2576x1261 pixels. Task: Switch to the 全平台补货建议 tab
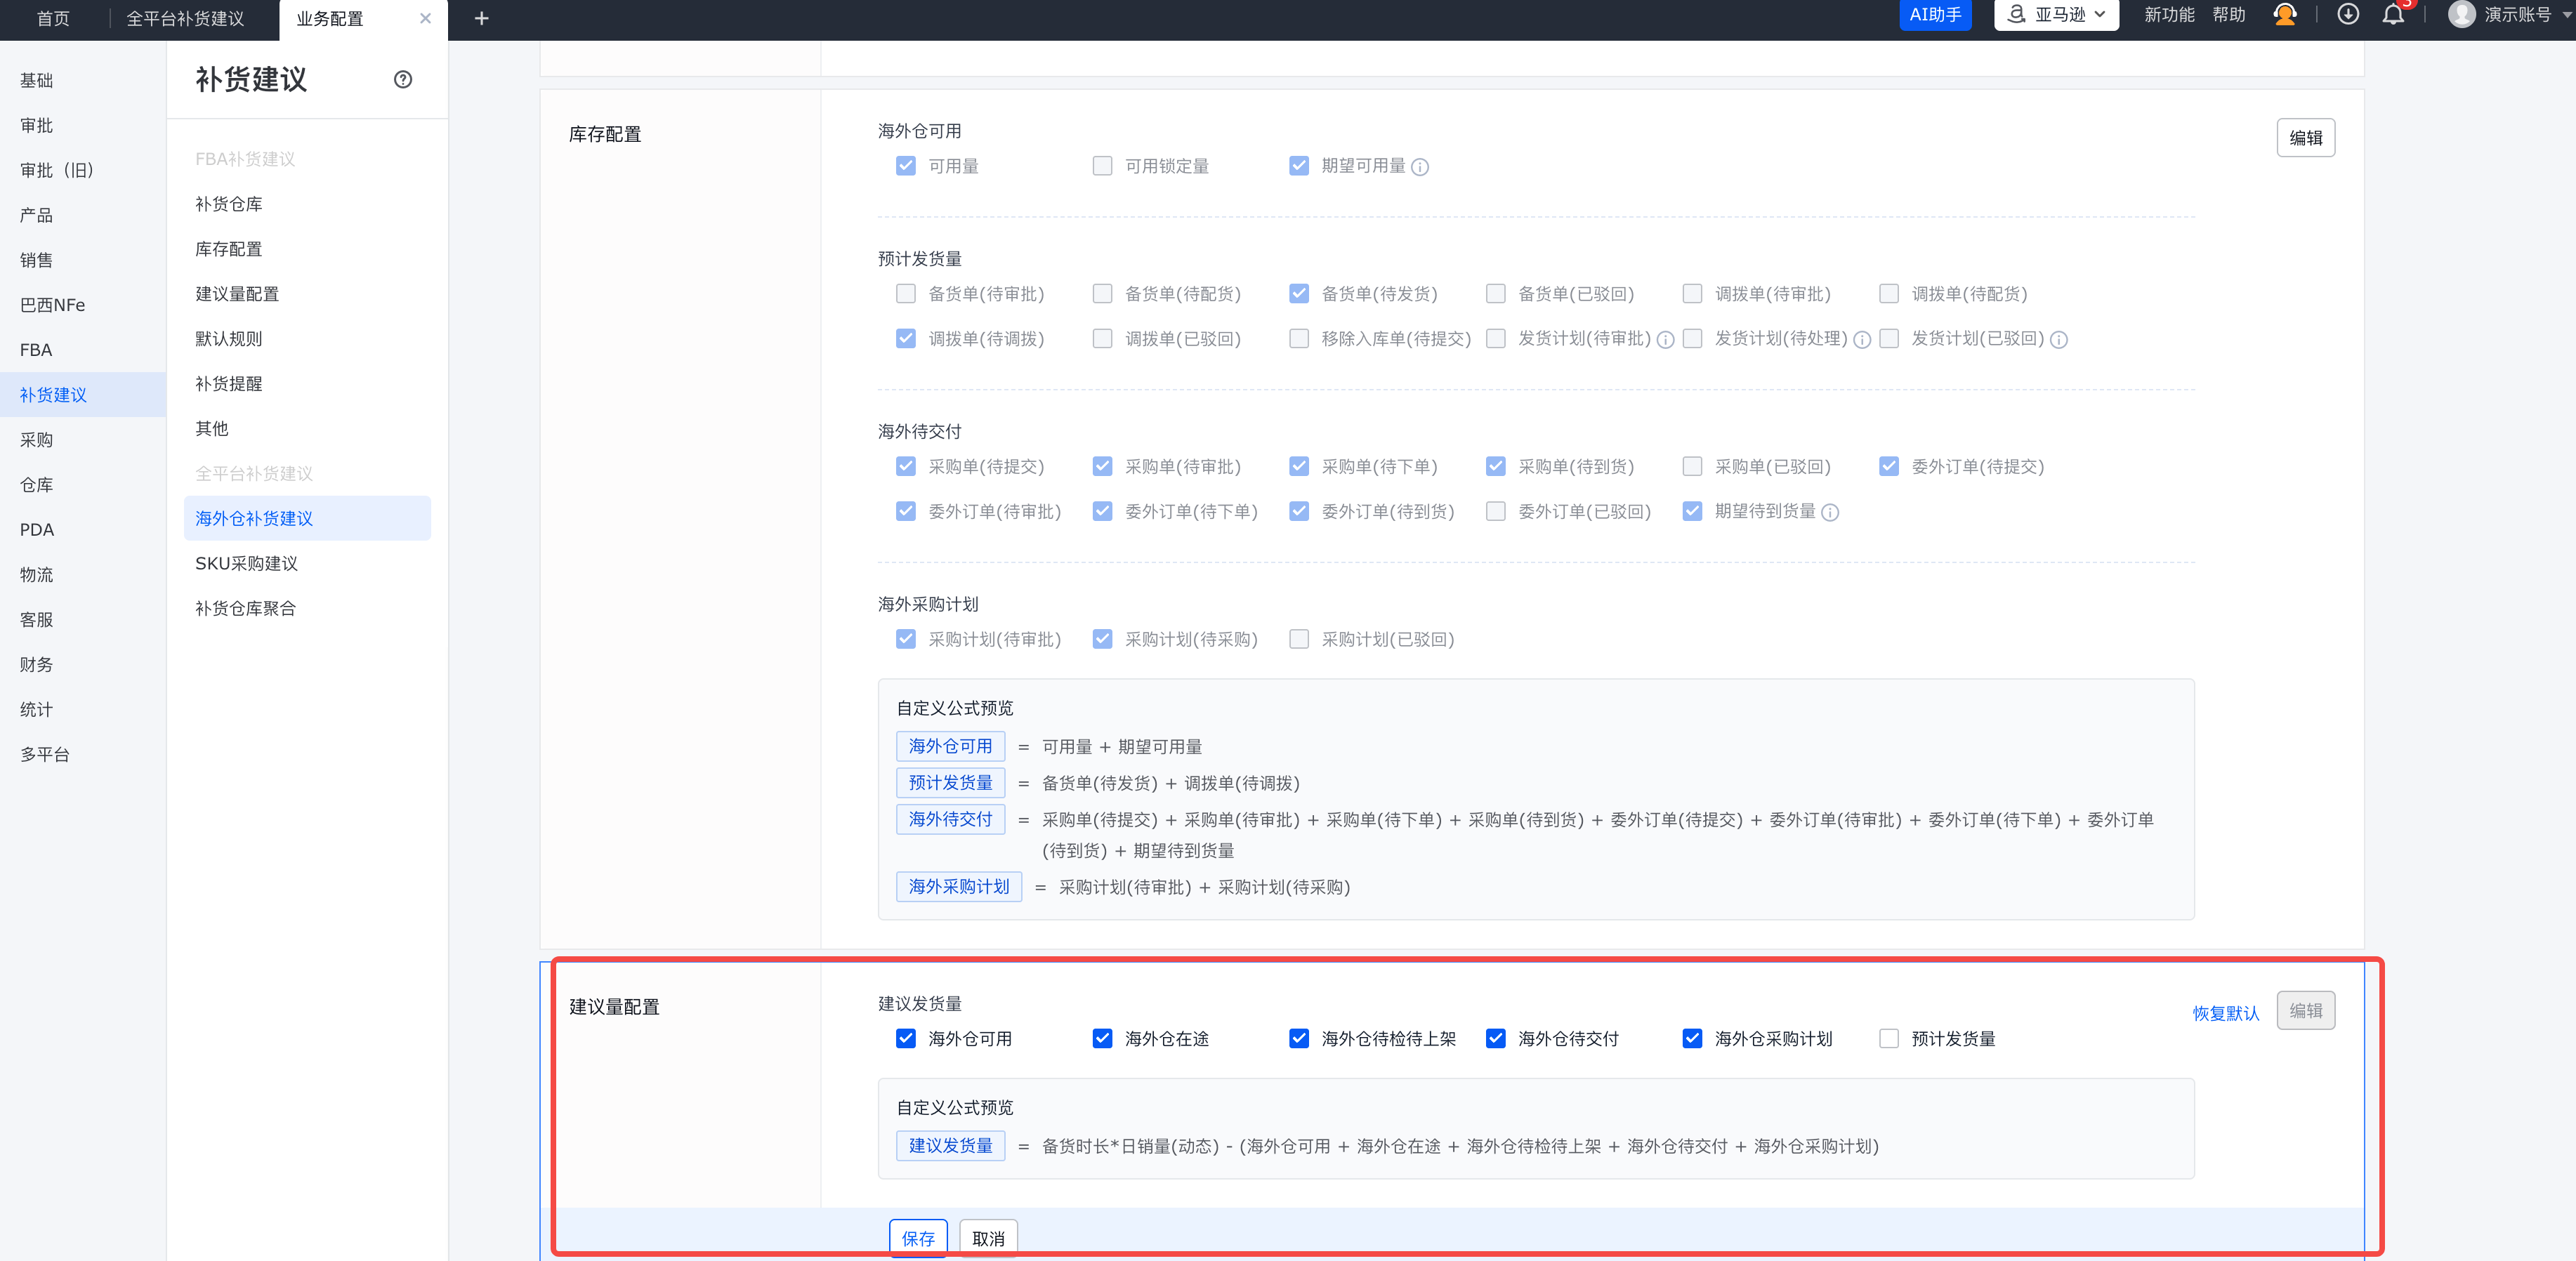point(185,18)
